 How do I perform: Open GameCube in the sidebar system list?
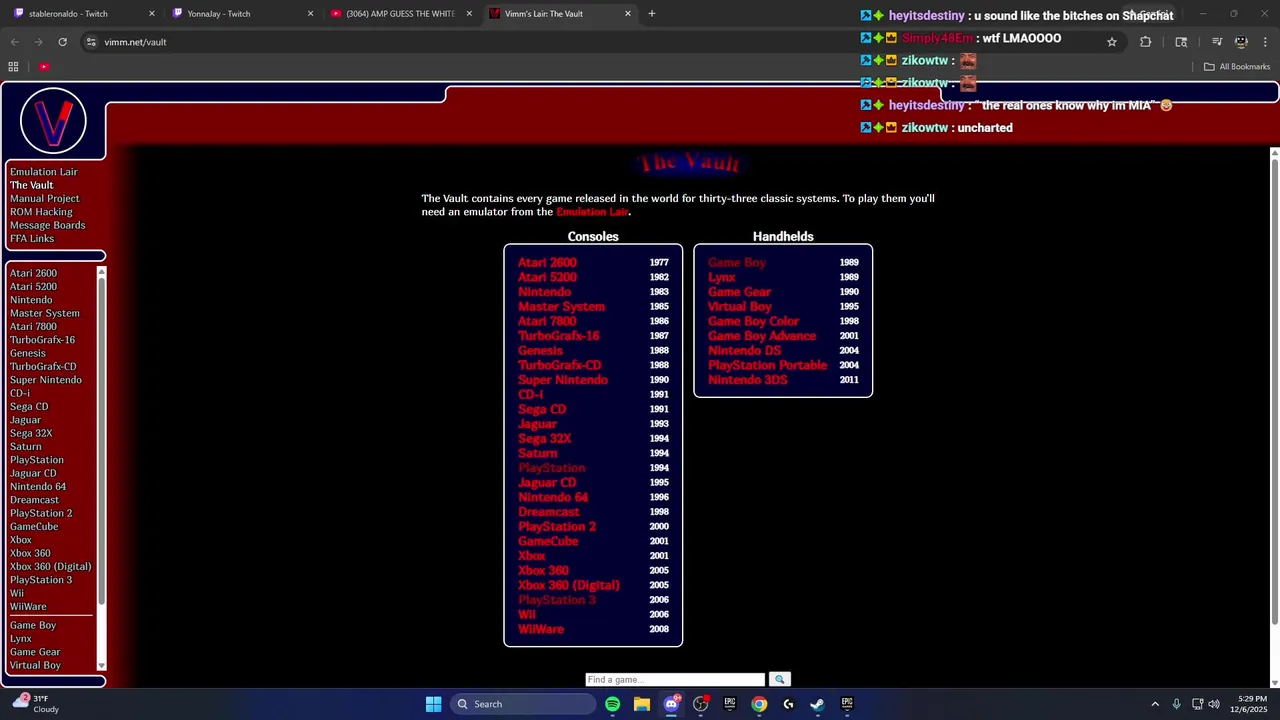tap(34, 527)
